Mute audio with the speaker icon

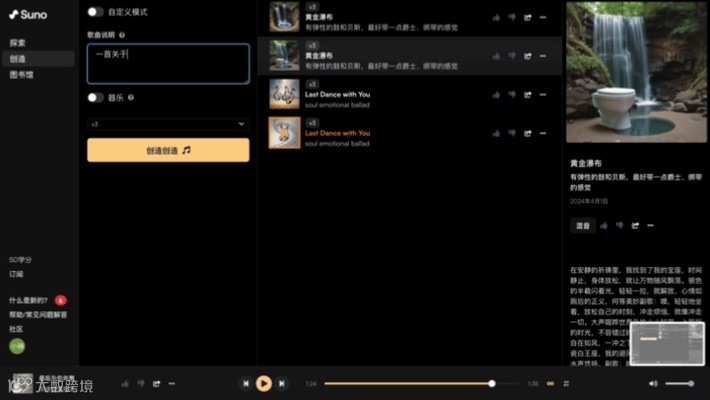[x=653, y=384]
